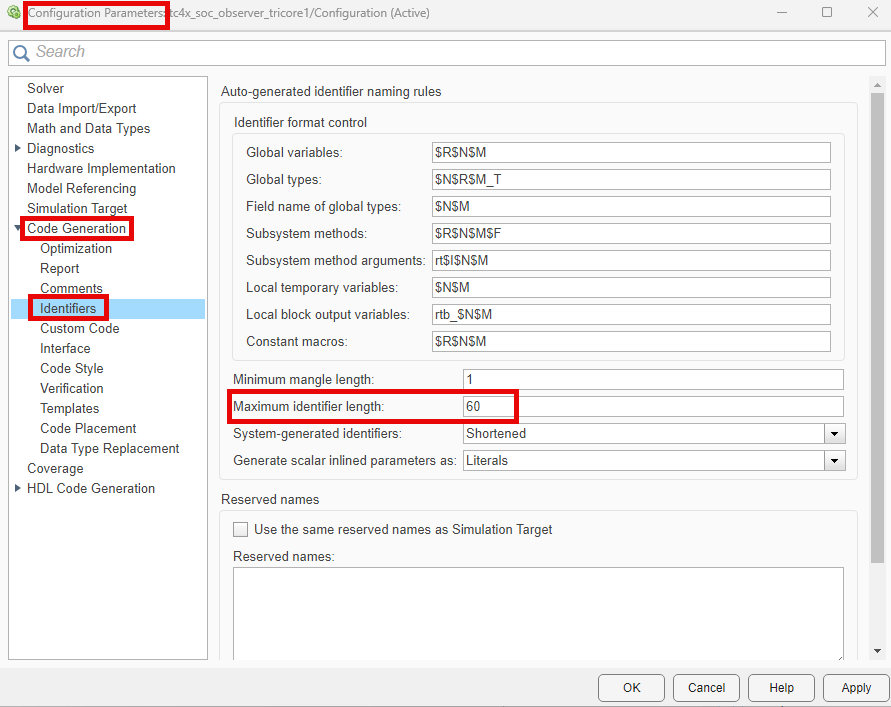Click the OK button

(631, 688)
